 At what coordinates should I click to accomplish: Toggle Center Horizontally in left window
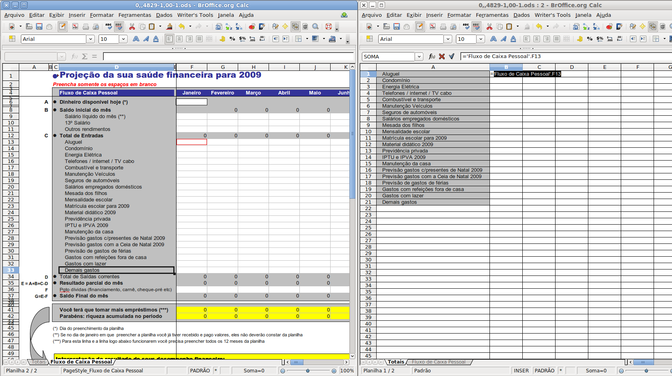pos(179,39)
